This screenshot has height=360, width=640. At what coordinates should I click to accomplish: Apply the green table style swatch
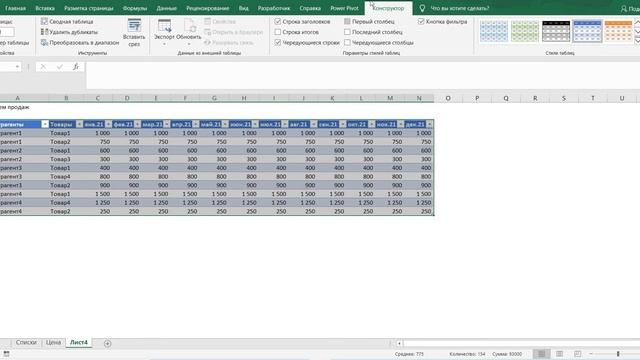pyautogui.click(x=525, y=31)
